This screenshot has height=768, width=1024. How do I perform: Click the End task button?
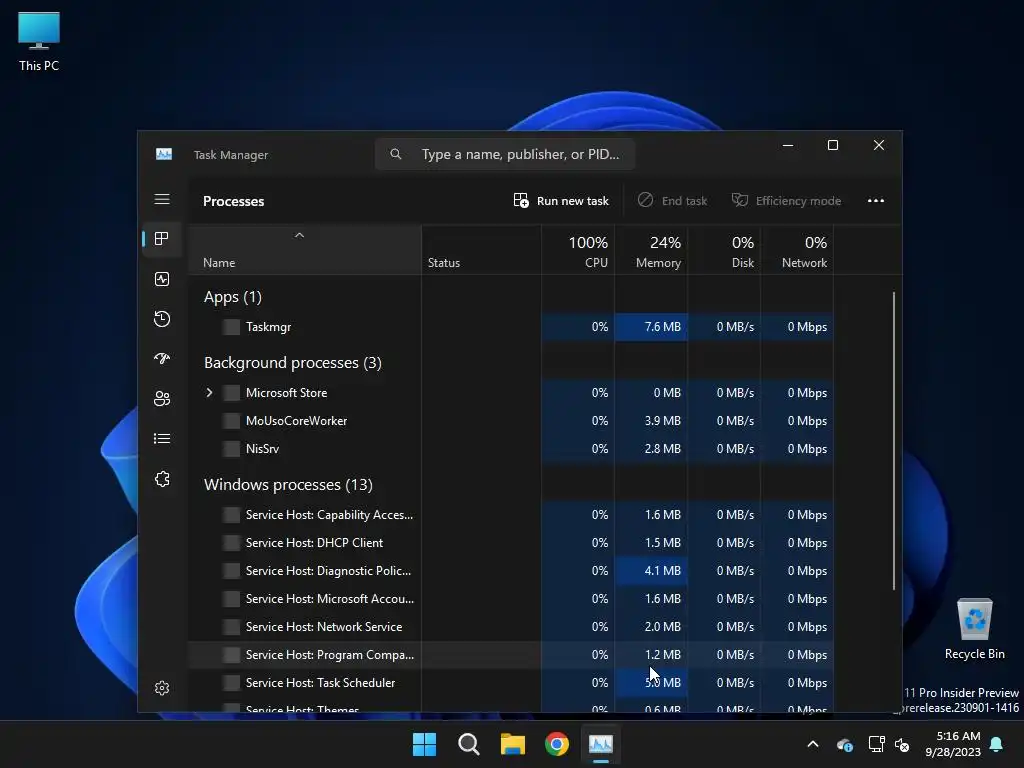pos(673,200)
